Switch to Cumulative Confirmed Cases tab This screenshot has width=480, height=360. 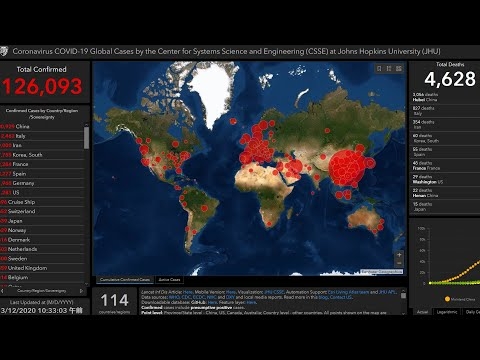coord(125,280)
